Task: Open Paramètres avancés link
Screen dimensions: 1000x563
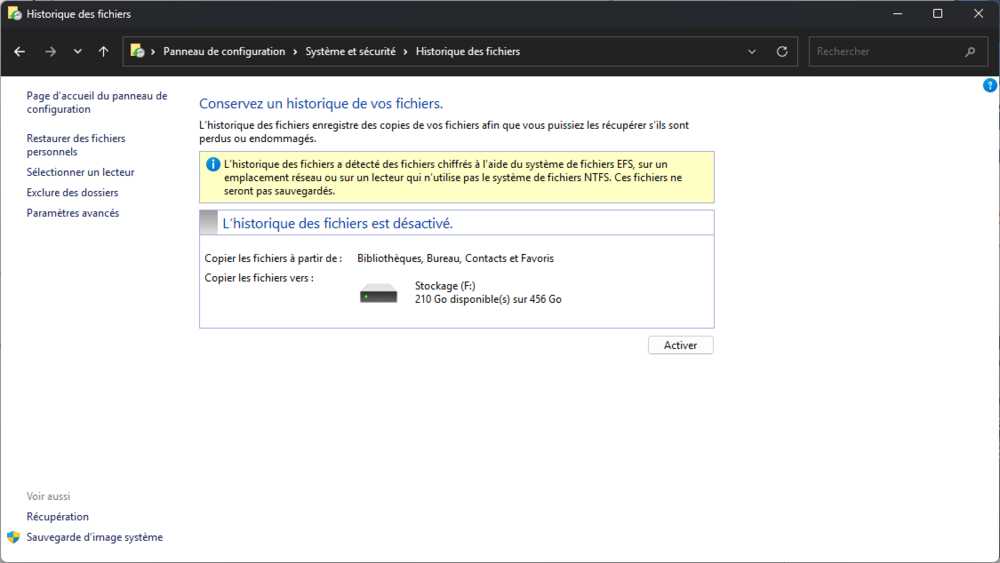Action: [72, 213]
